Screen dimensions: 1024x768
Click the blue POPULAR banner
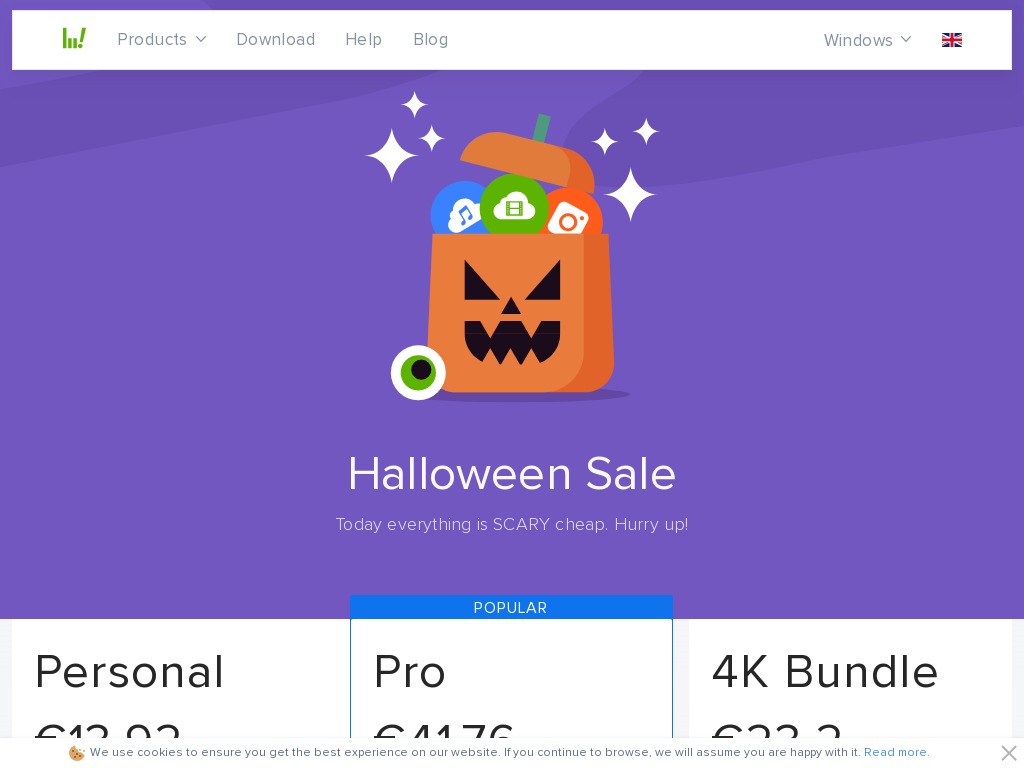511,607
